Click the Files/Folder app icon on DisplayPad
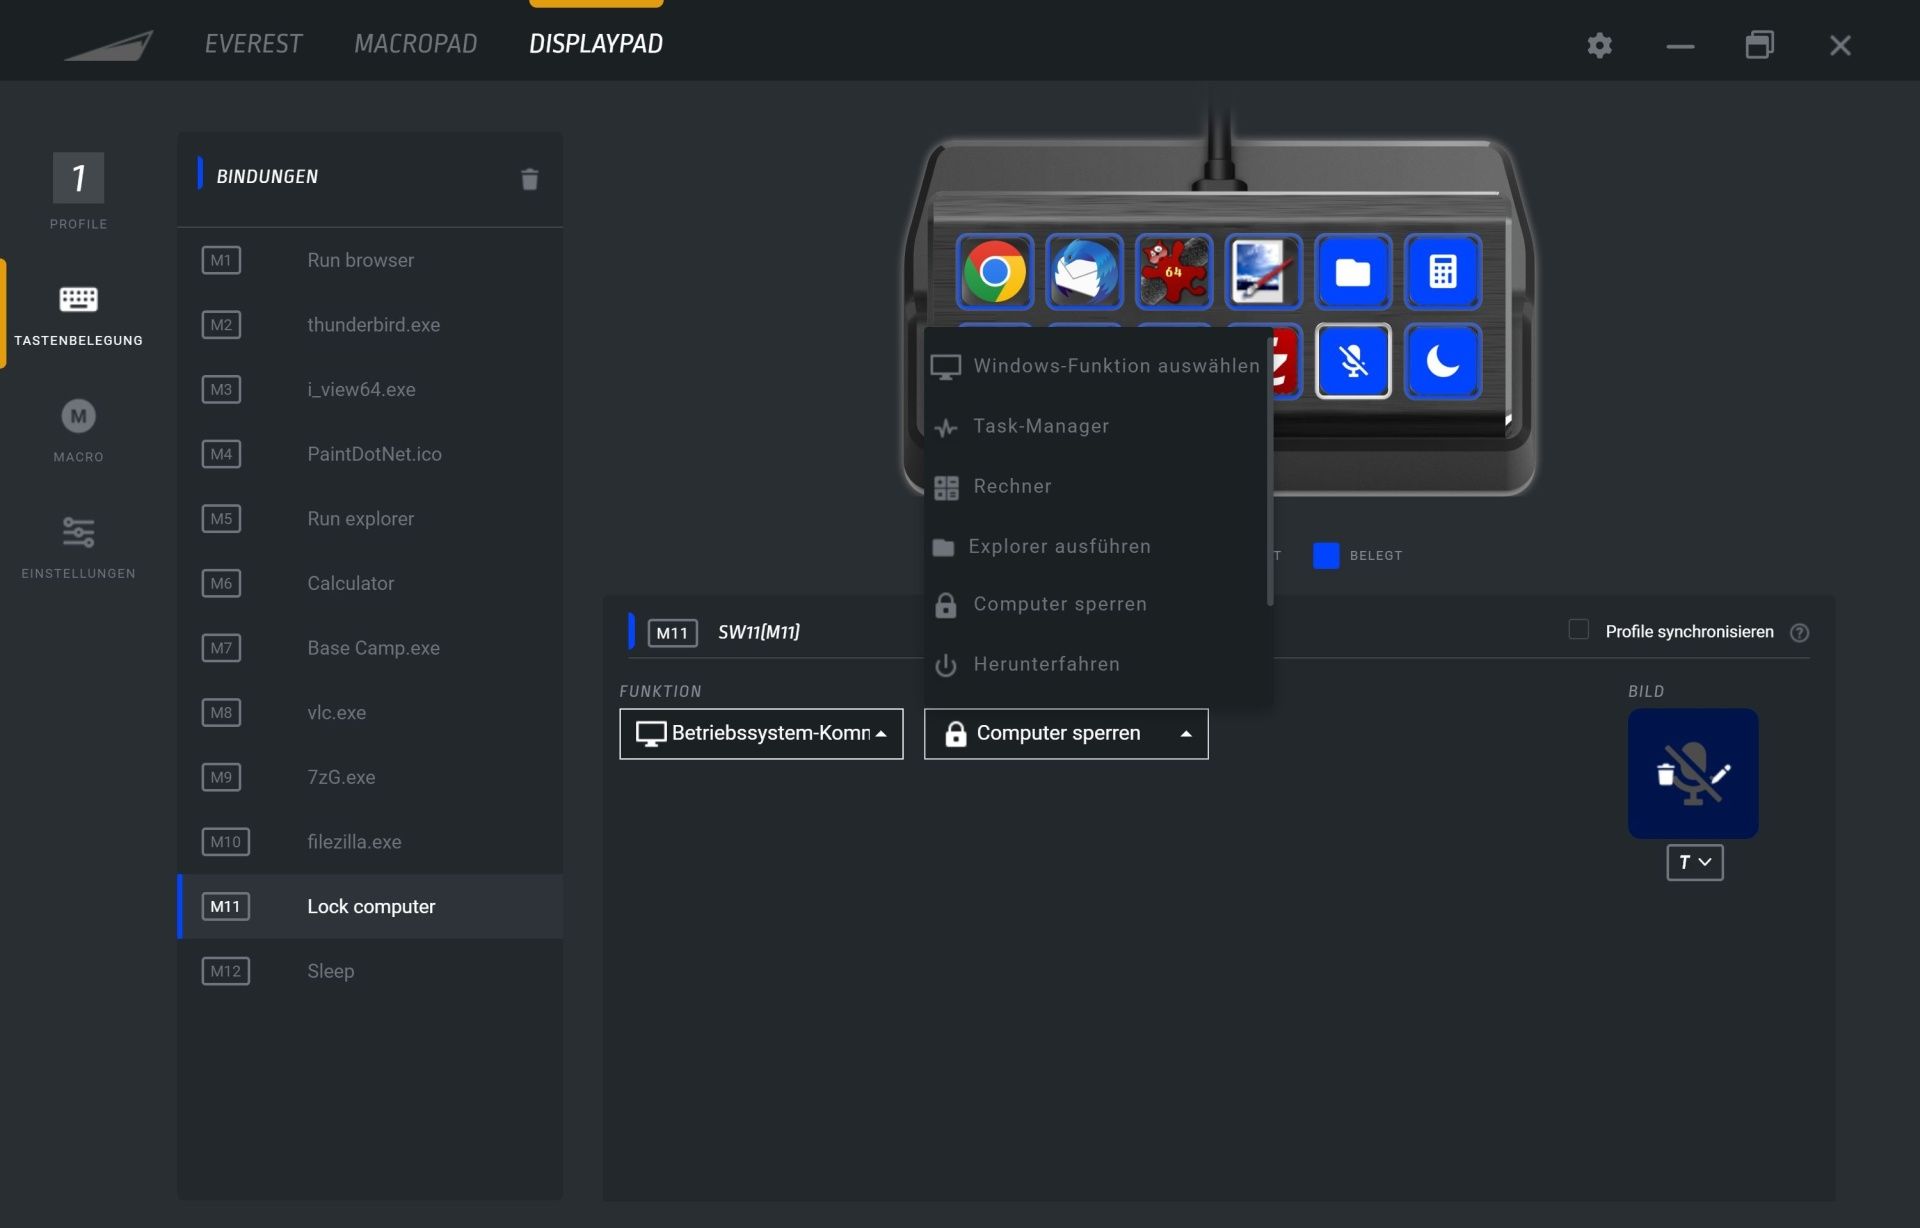Viewport: 1920px width, 1228px height. 1352,271
